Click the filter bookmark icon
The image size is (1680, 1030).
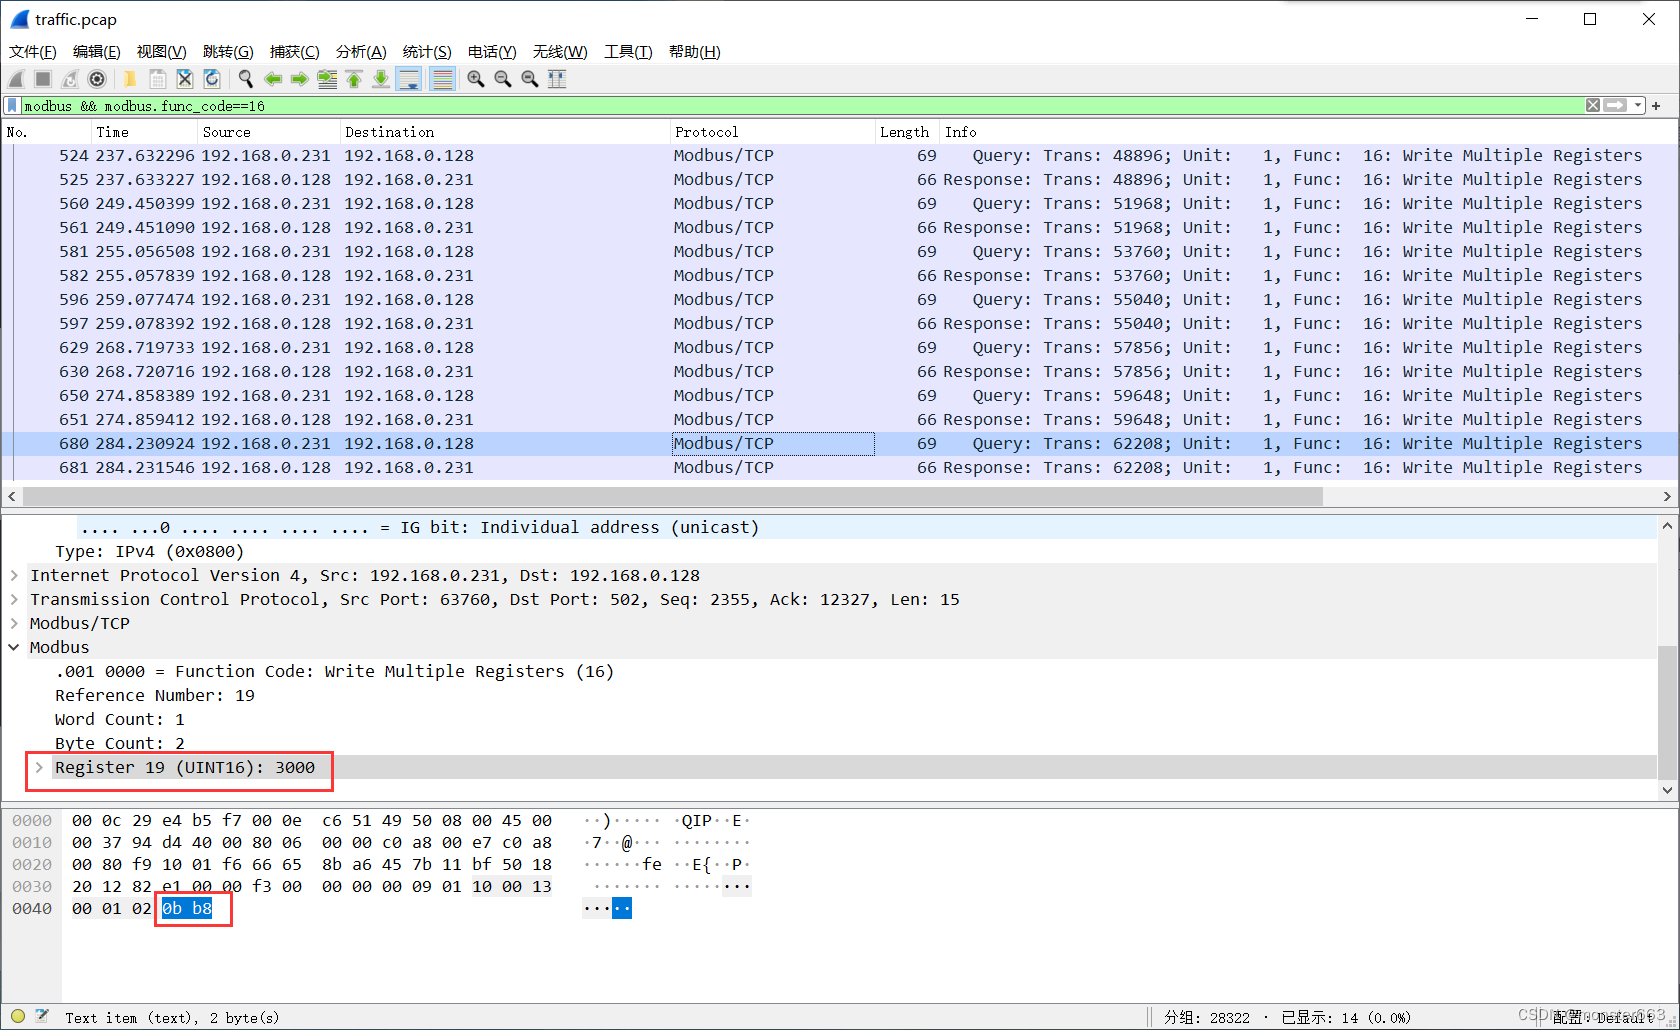click(12, 105)
